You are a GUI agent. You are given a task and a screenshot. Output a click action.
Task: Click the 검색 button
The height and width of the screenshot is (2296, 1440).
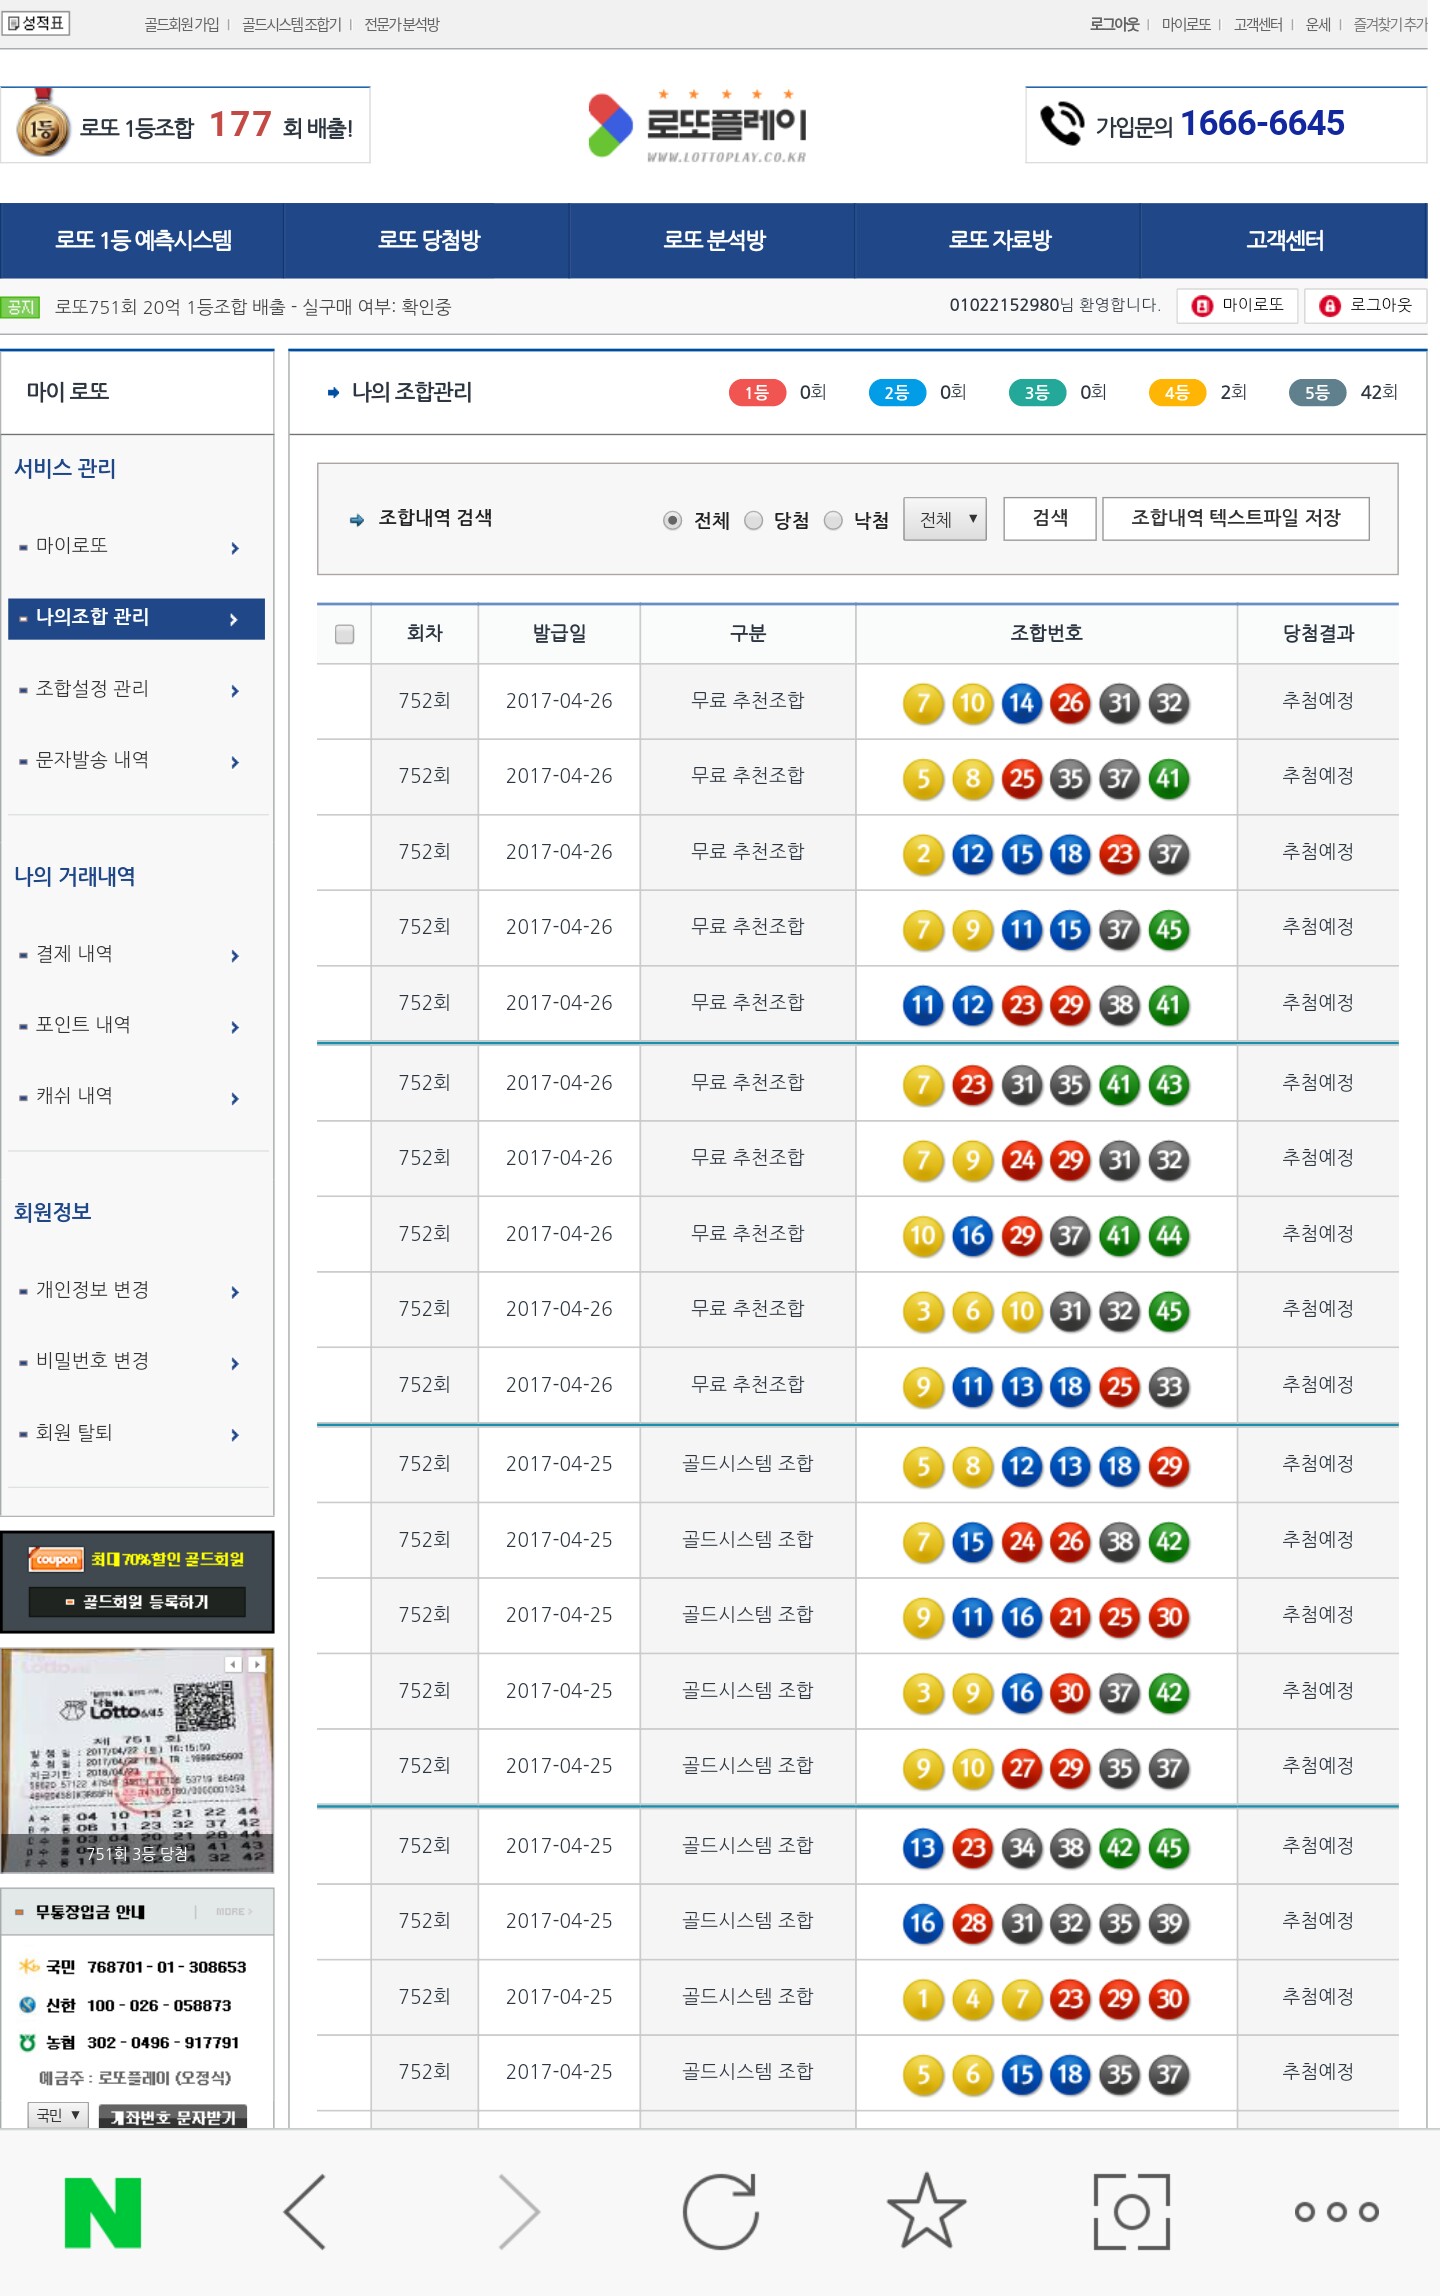tap(1049, 518)
